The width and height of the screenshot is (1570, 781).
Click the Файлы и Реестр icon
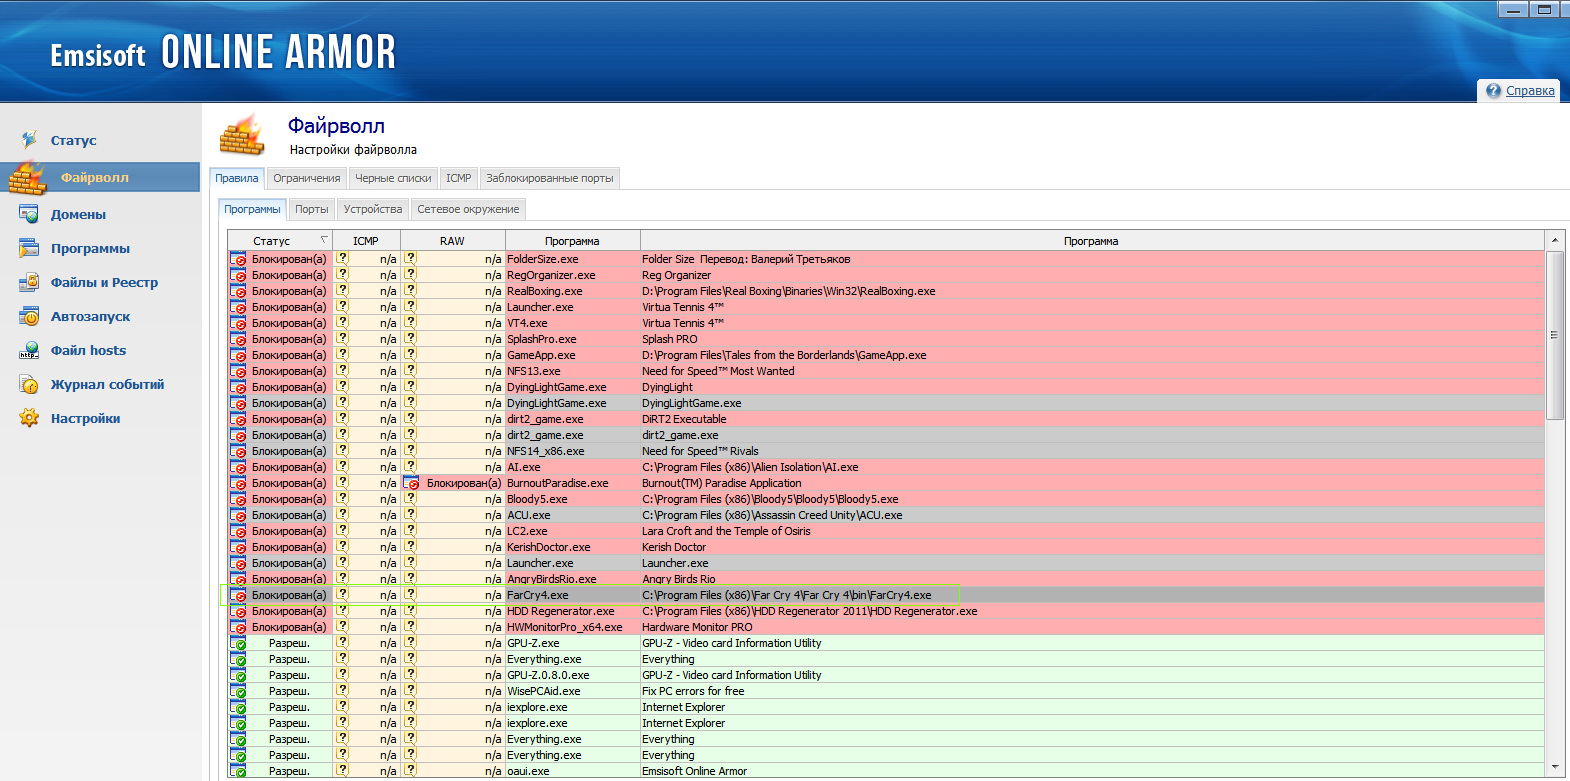click(x=29, y=282)
